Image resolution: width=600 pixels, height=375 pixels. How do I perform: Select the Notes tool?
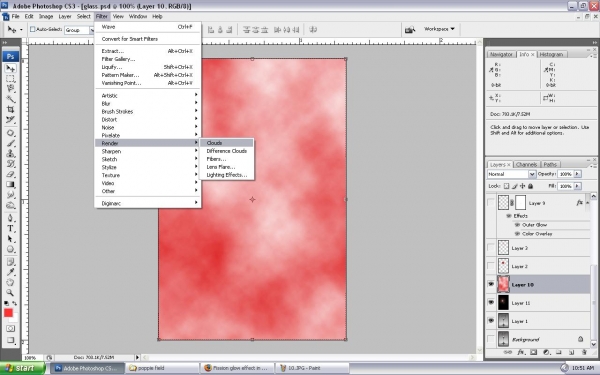point(10,262)
